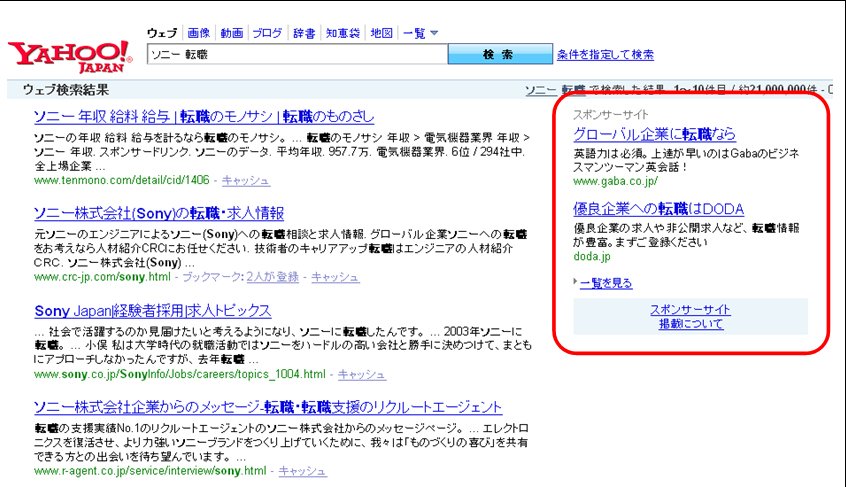Image resolution: width=846 pixels, height=487 pixels.
Task: Open cache for r-agent.co.jp result
Action: [302, 471]
